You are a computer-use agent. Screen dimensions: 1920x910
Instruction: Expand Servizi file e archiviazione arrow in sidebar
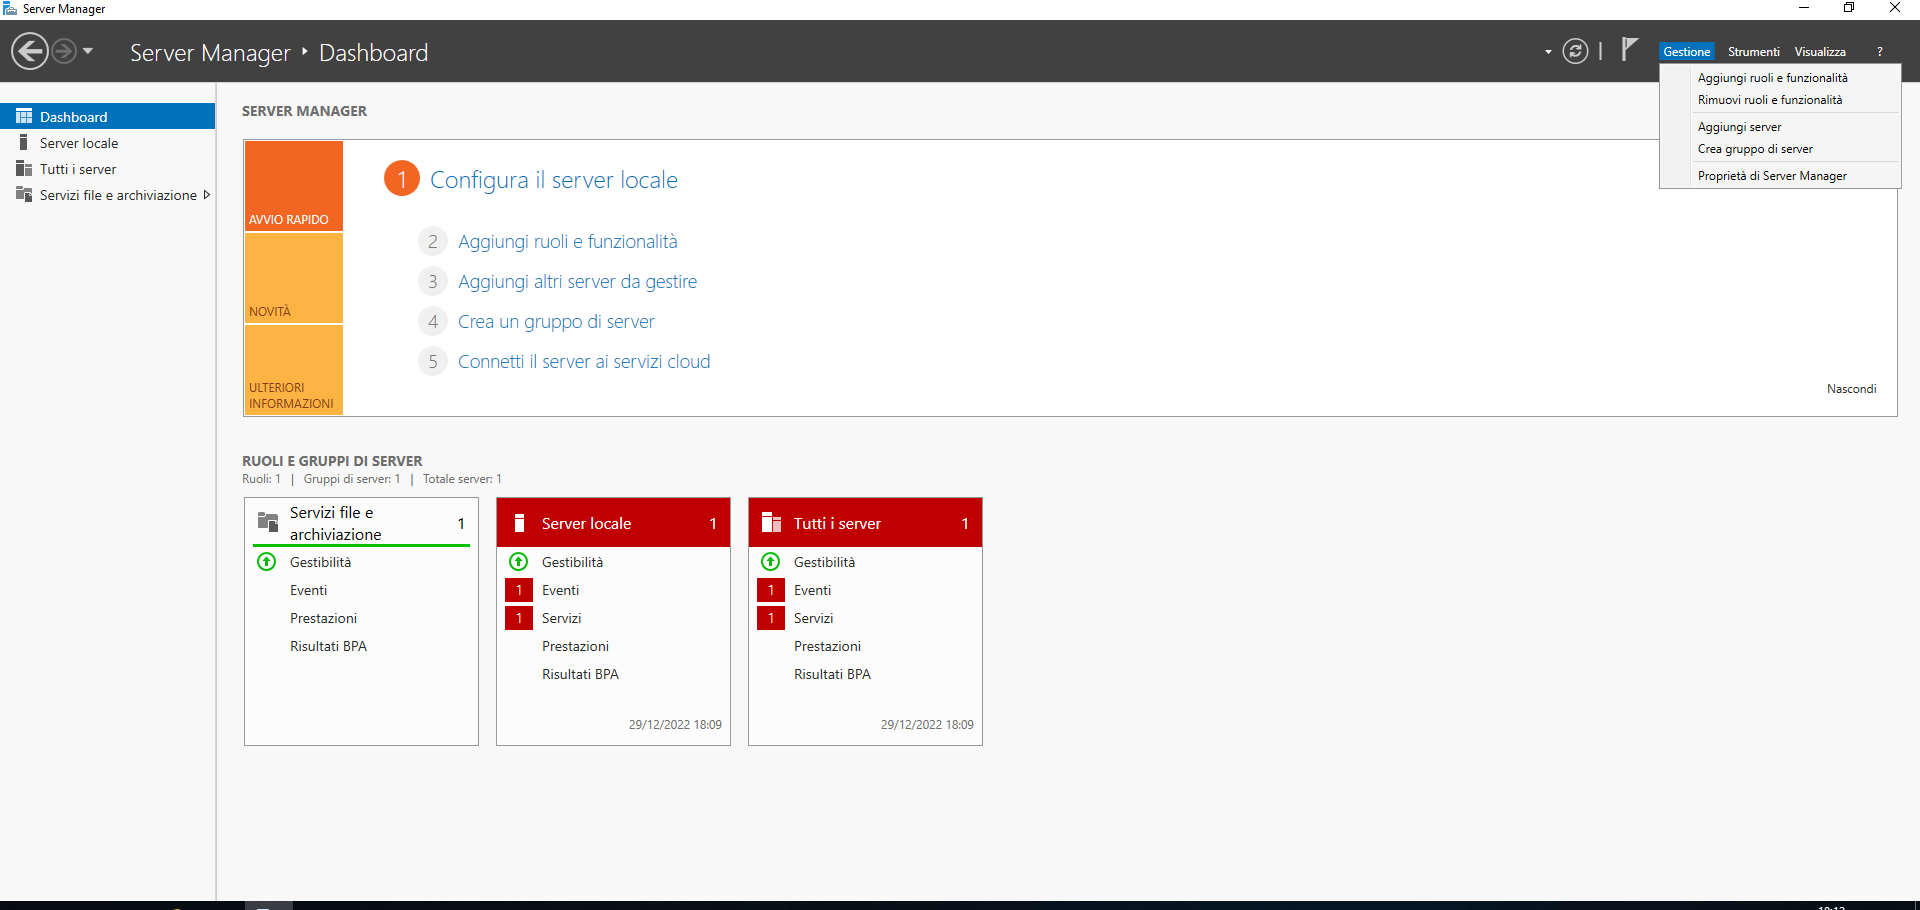(207, 195)
